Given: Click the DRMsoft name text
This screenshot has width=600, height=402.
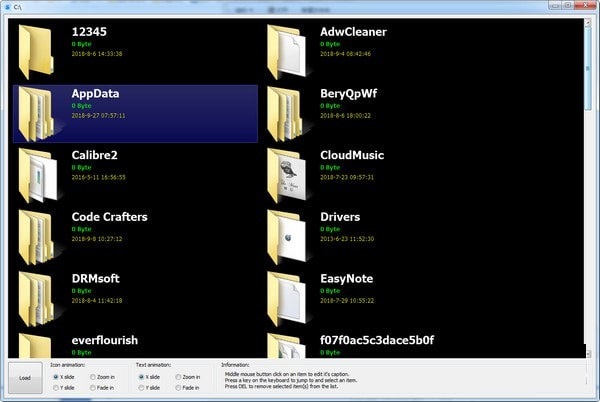Looking at the screenshot, I should coord(96,278).
